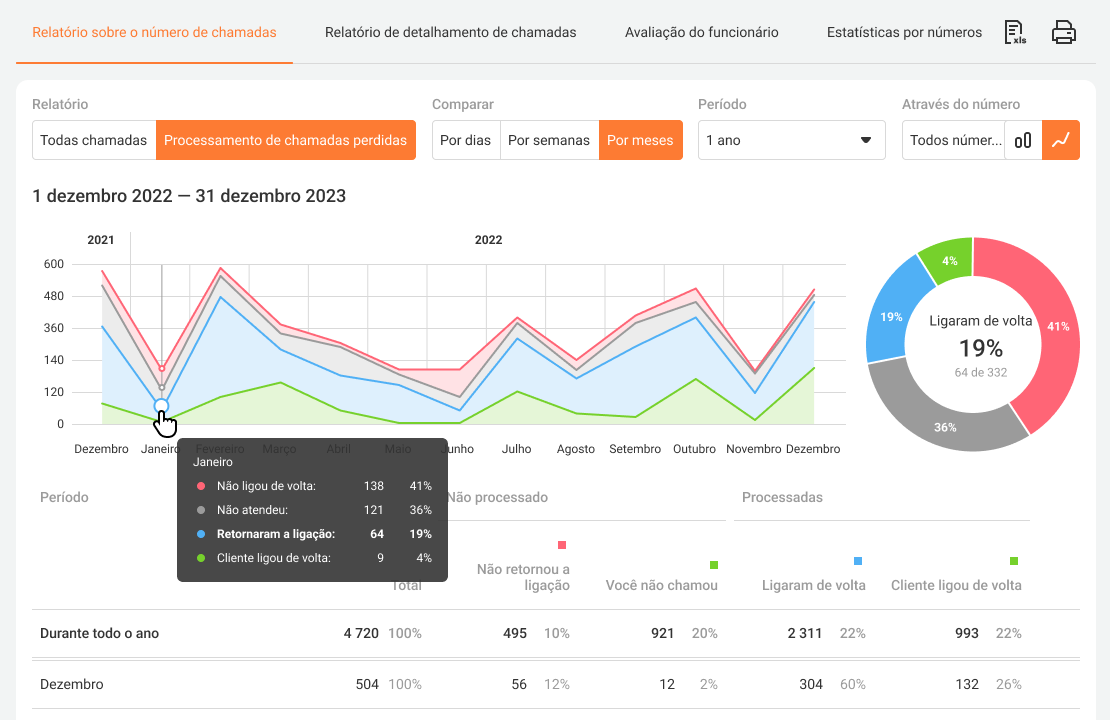Image resolution: width=1110 pixels, height=720 pixels.
Task: Export report as XLS file
Action: (1015, 32)
